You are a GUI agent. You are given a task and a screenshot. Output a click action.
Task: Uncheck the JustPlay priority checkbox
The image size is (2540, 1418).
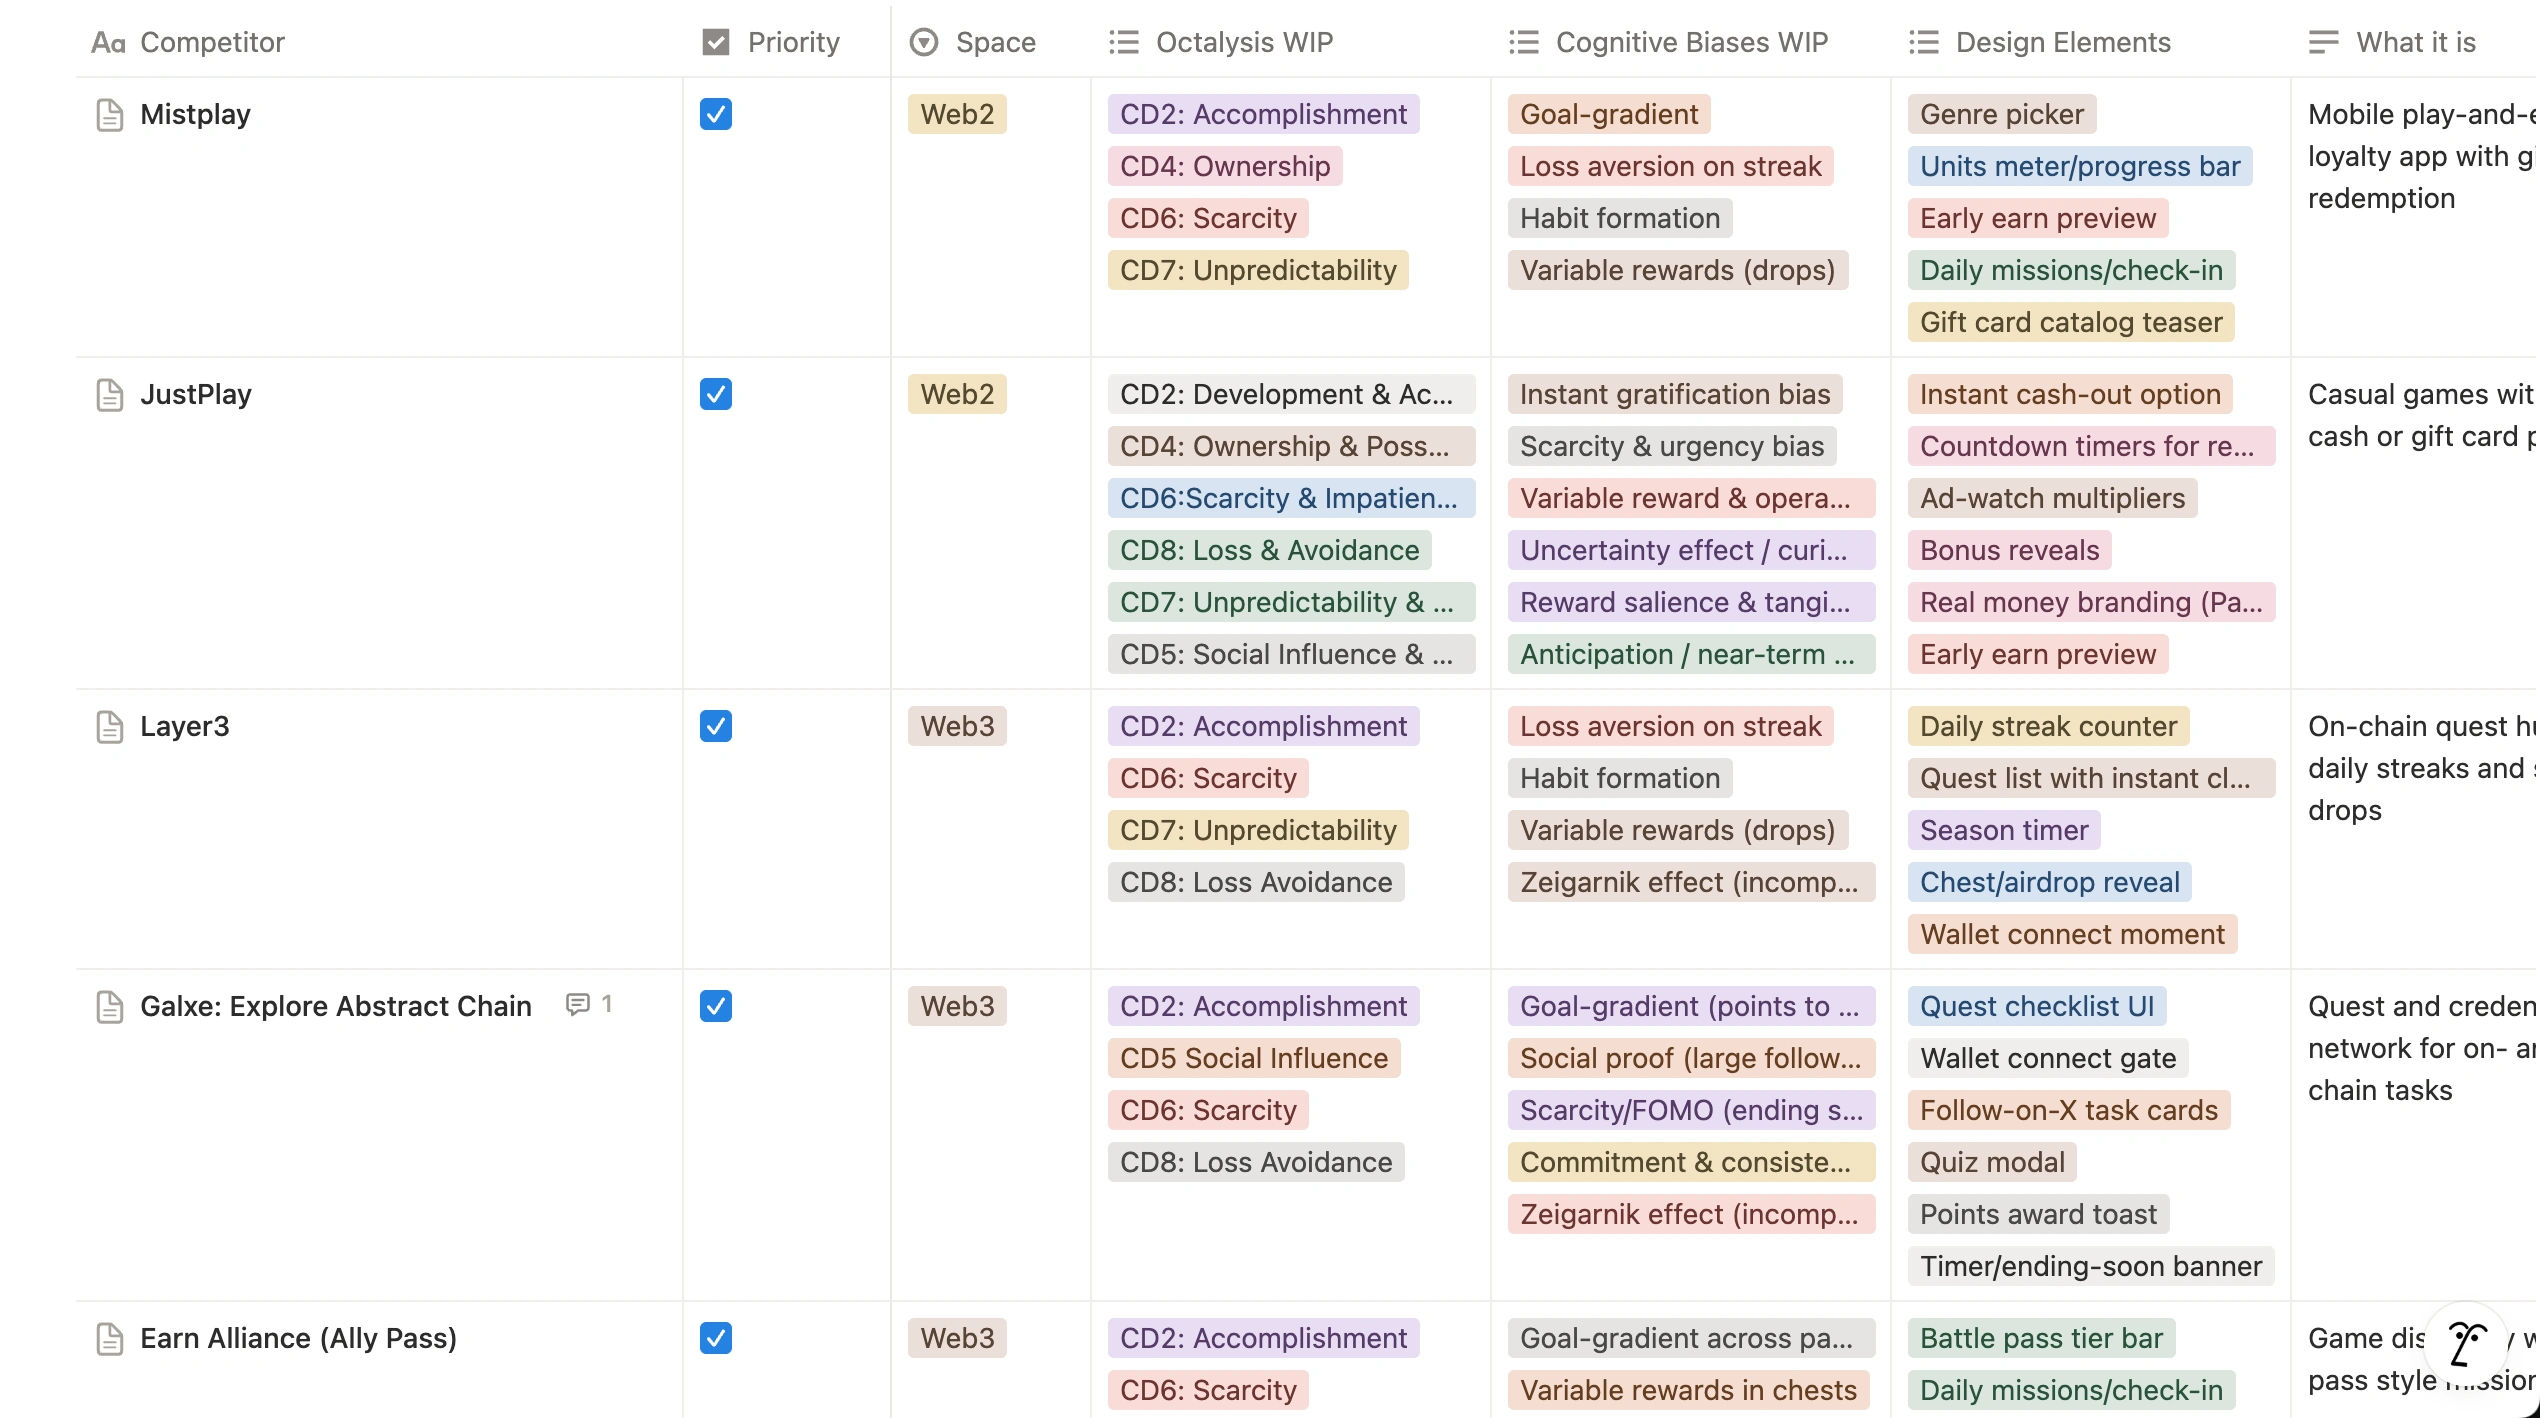click(x=716, y=394)
